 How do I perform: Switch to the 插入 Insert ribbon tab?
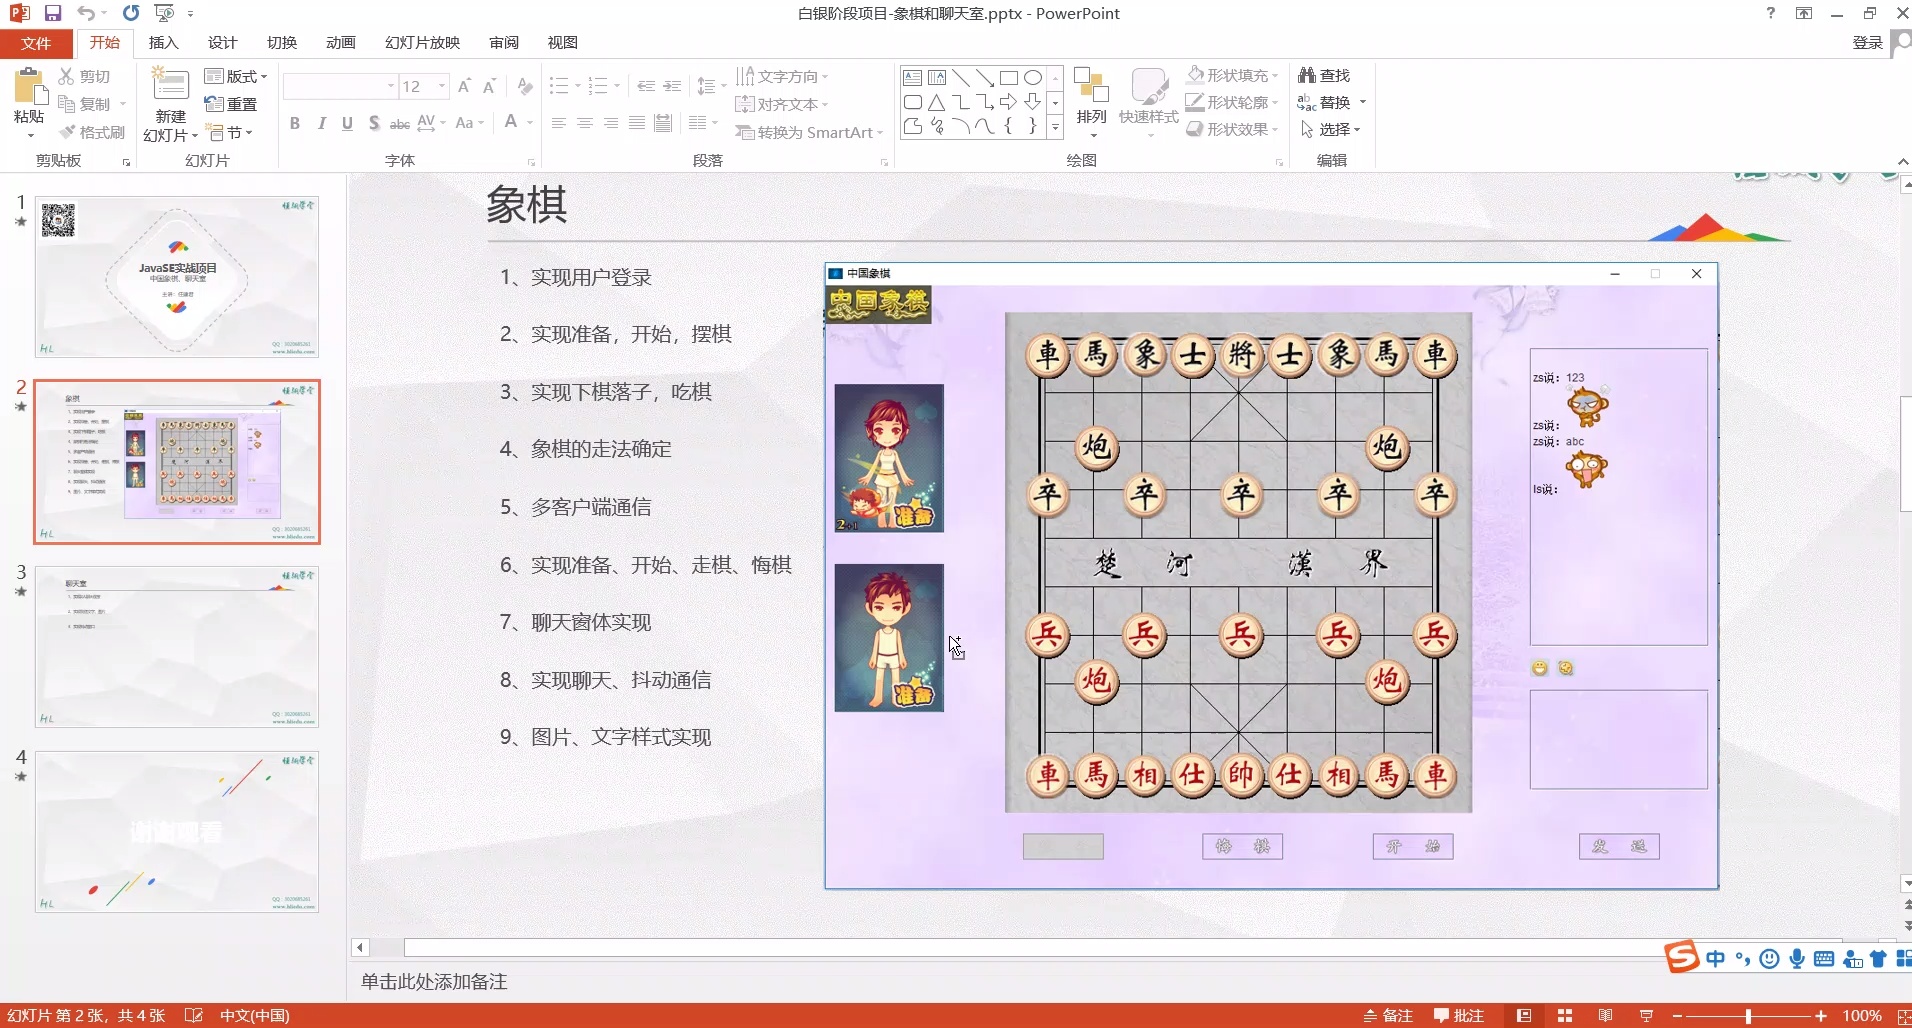(x=163, y=43)
